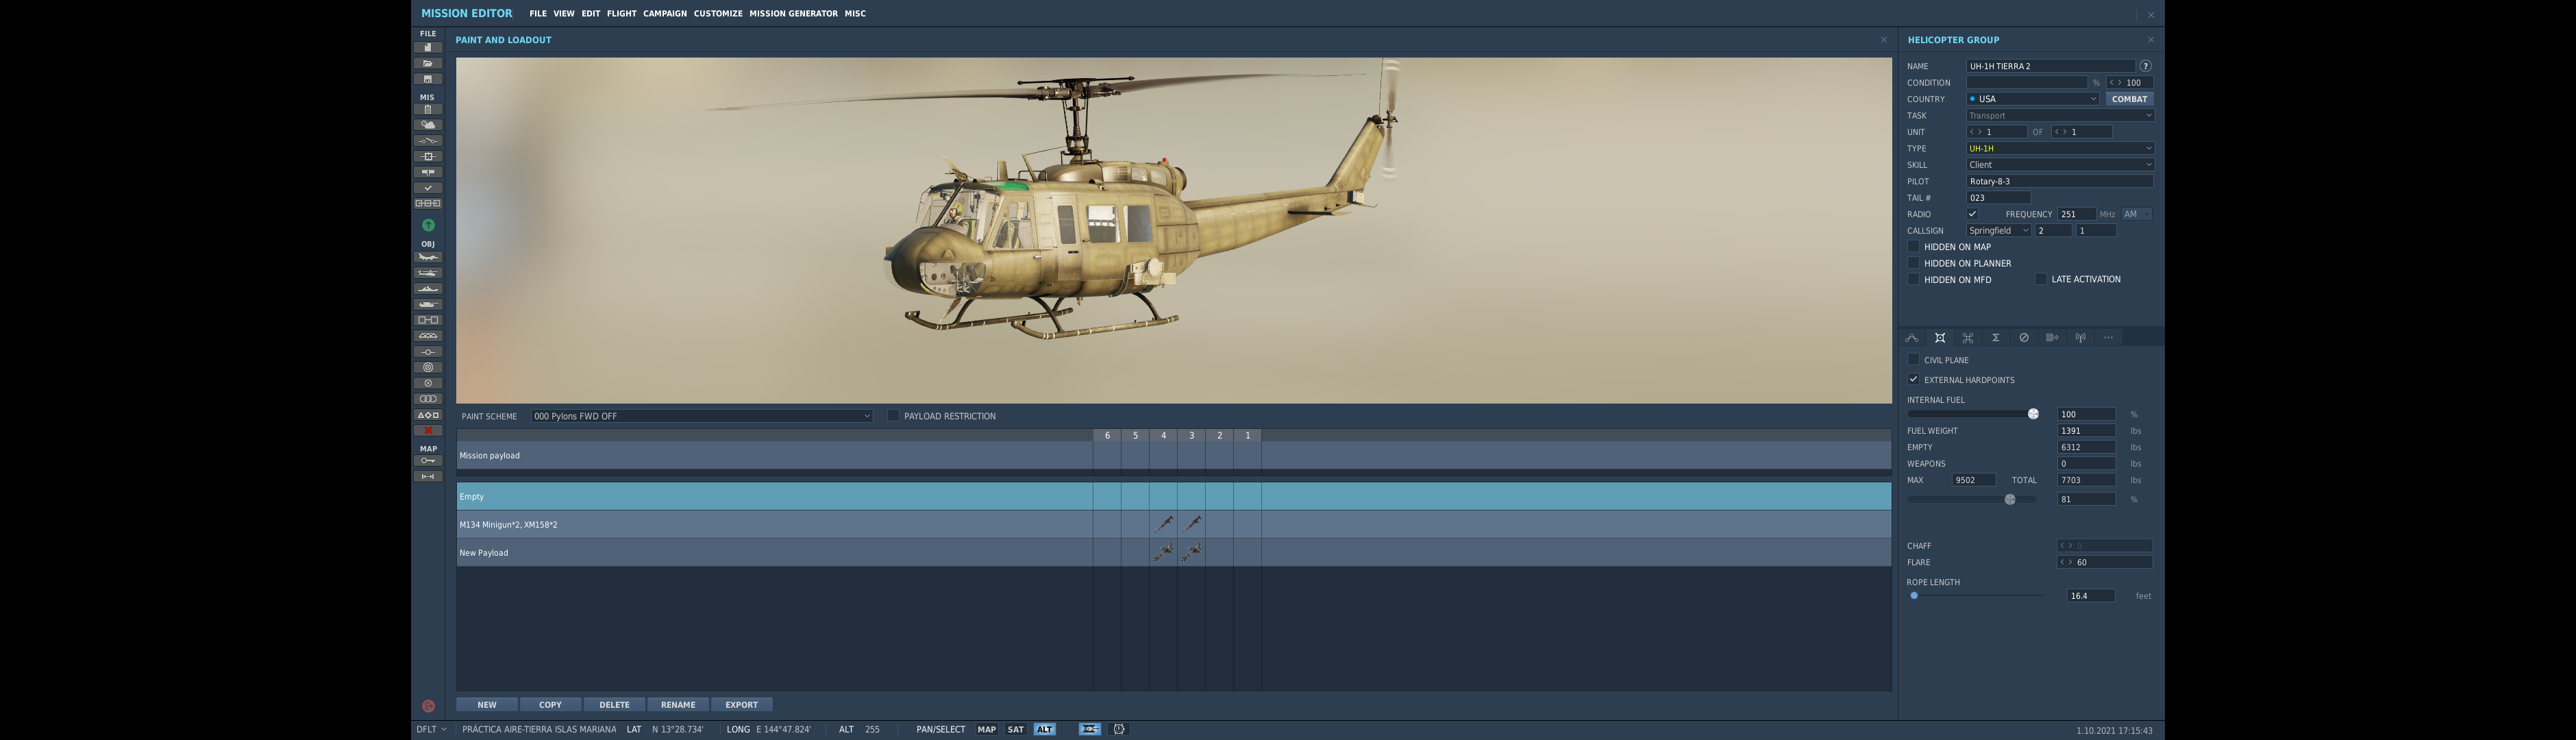Select the helicopter group tool
This screenshot has width=2576, height=740.
pyautogui.click(x=428, y=273)
